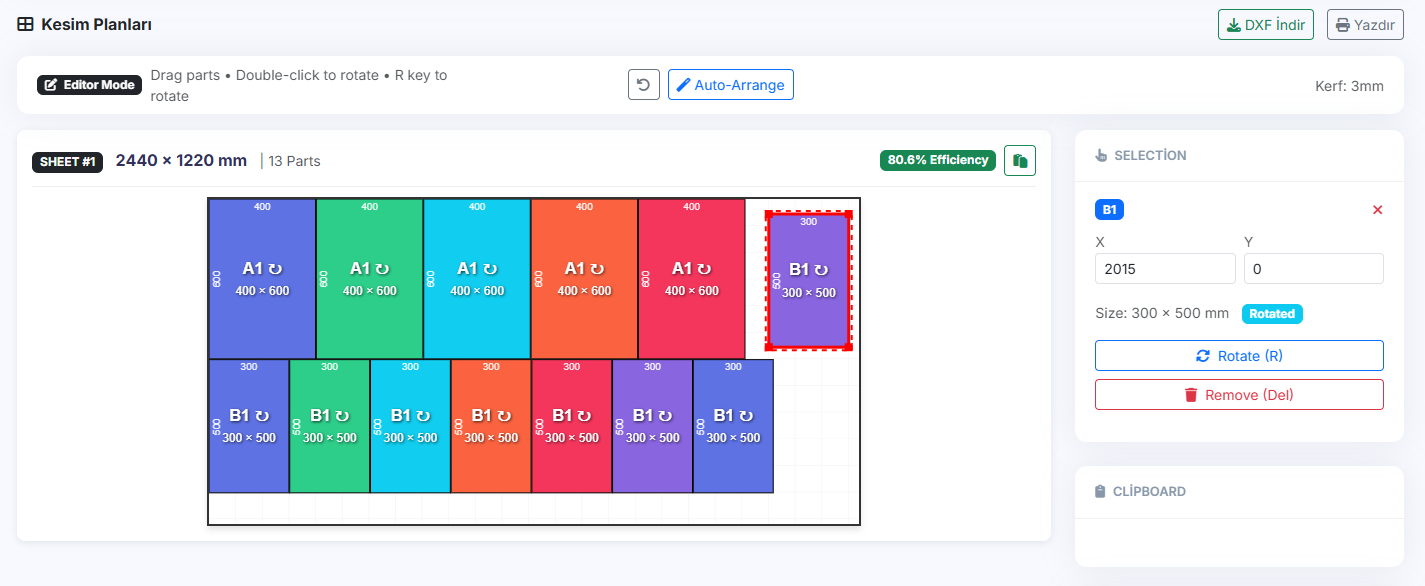Viewport: 1425px width, 586px height.
Task: Click the pencil icon on the Editor Mode badge
Action: (x=52, y=84)
